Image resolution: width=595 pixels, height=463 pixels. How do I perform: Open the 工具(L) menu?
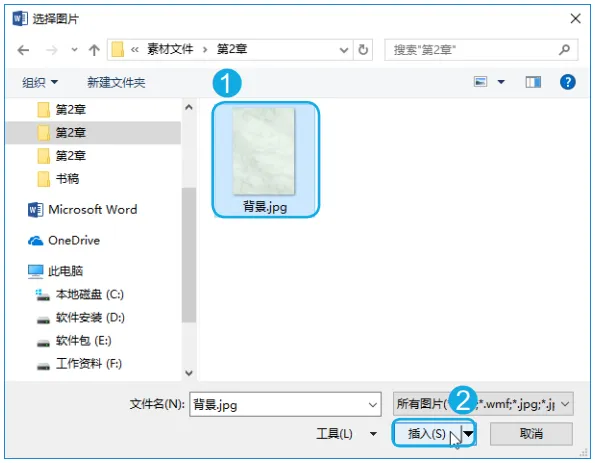click(346, 433)
